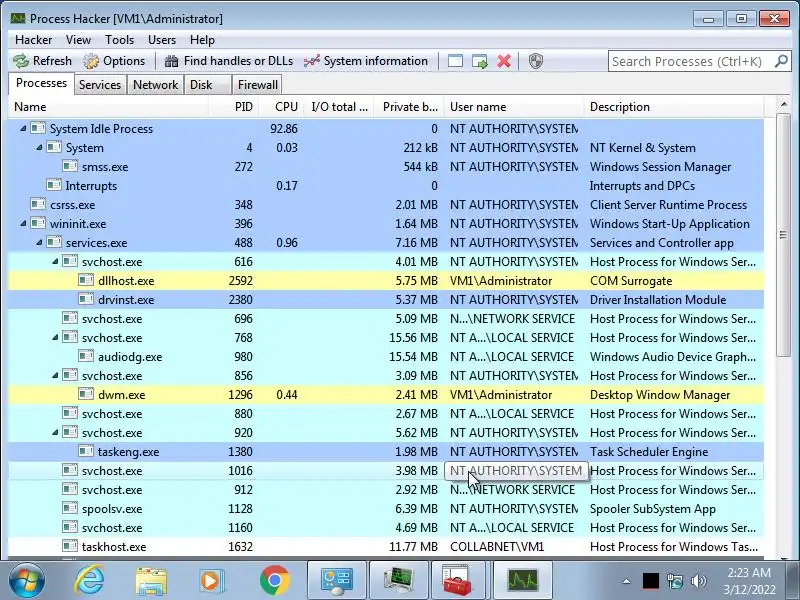Viewport: 800px width, 600px height.
Task: Select the smss.exe process icon
Action: [x=70, y=166]
